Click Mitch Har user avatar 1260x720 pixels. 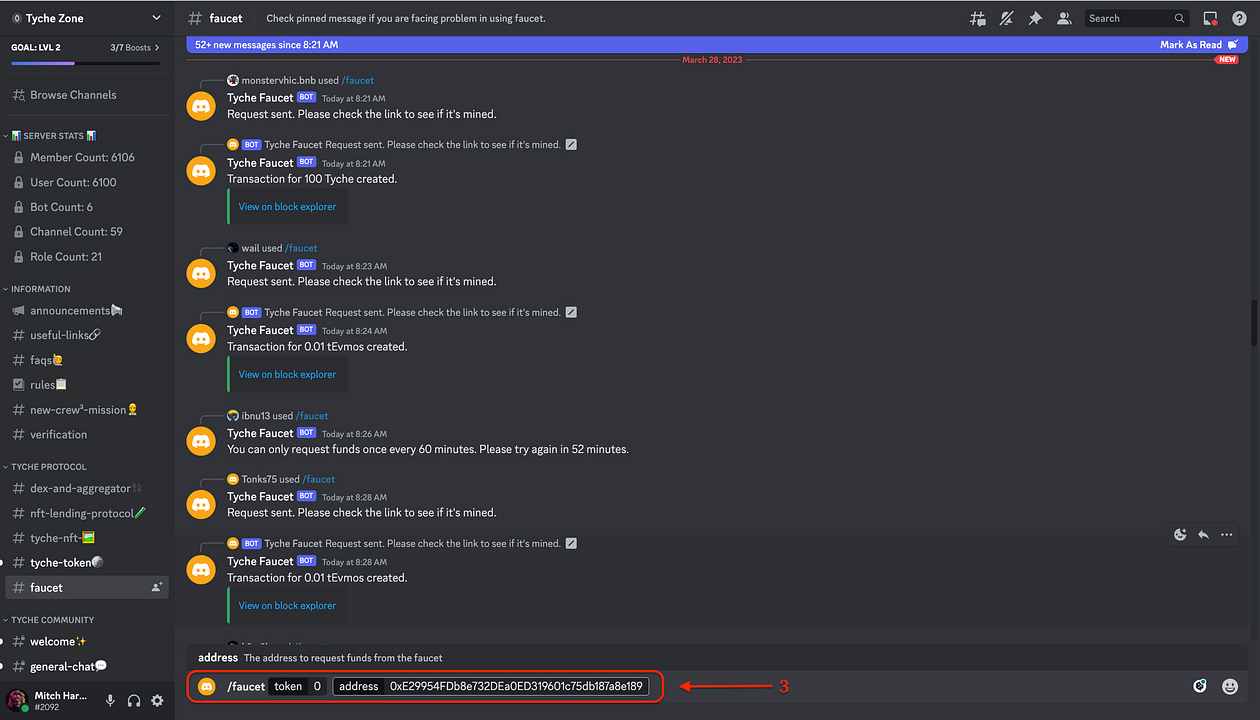click(17, 700)
